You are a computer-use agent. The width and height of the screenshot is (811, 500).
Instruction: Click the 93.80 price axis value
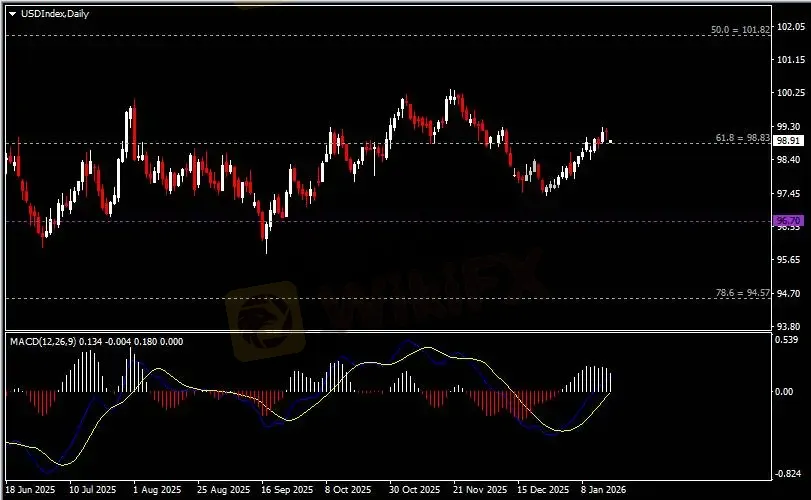[x=788, y=326]
